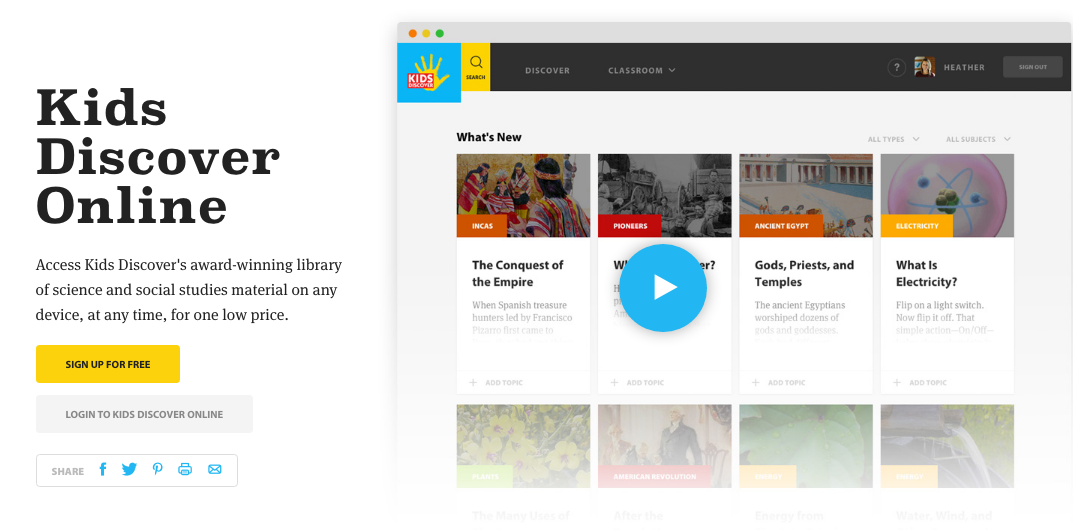Play the video with blue play button

[662, 287]
